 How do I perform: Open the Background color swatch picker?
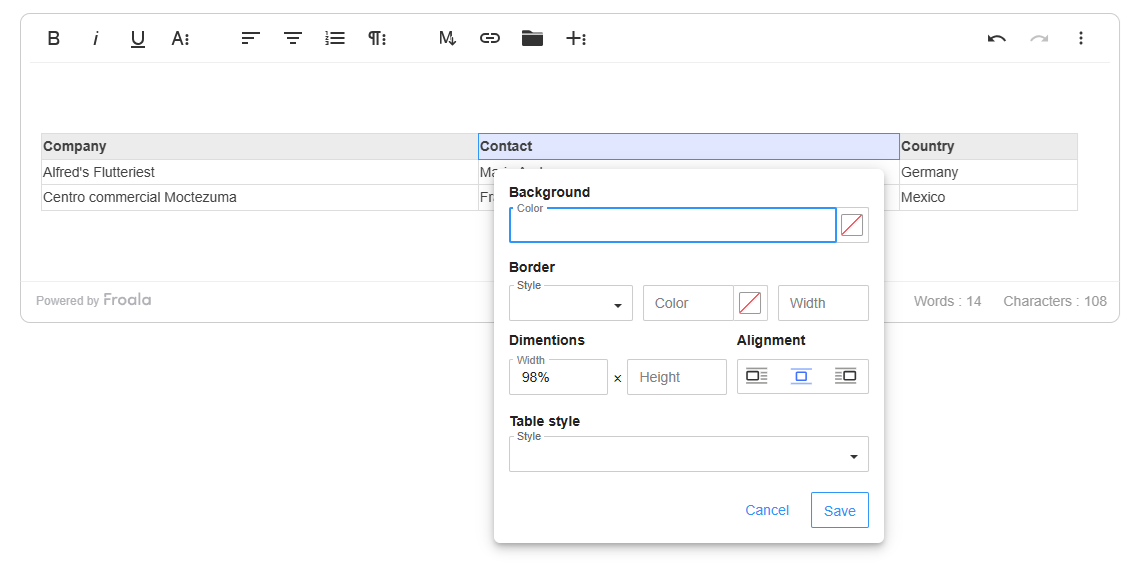[852, 225]
